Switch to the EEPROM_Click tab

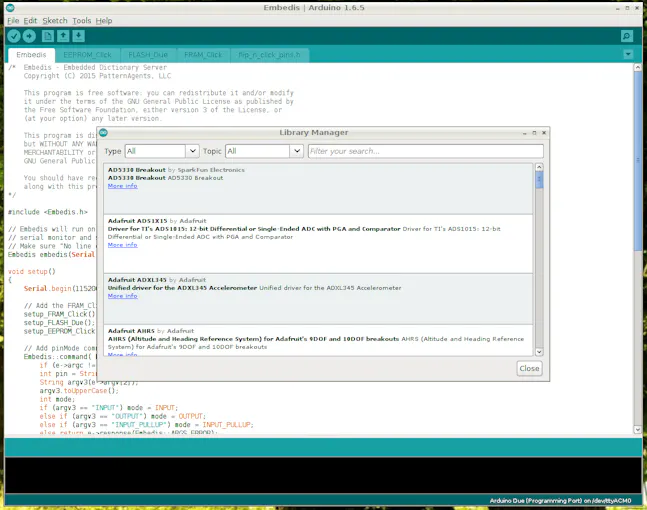87,55
